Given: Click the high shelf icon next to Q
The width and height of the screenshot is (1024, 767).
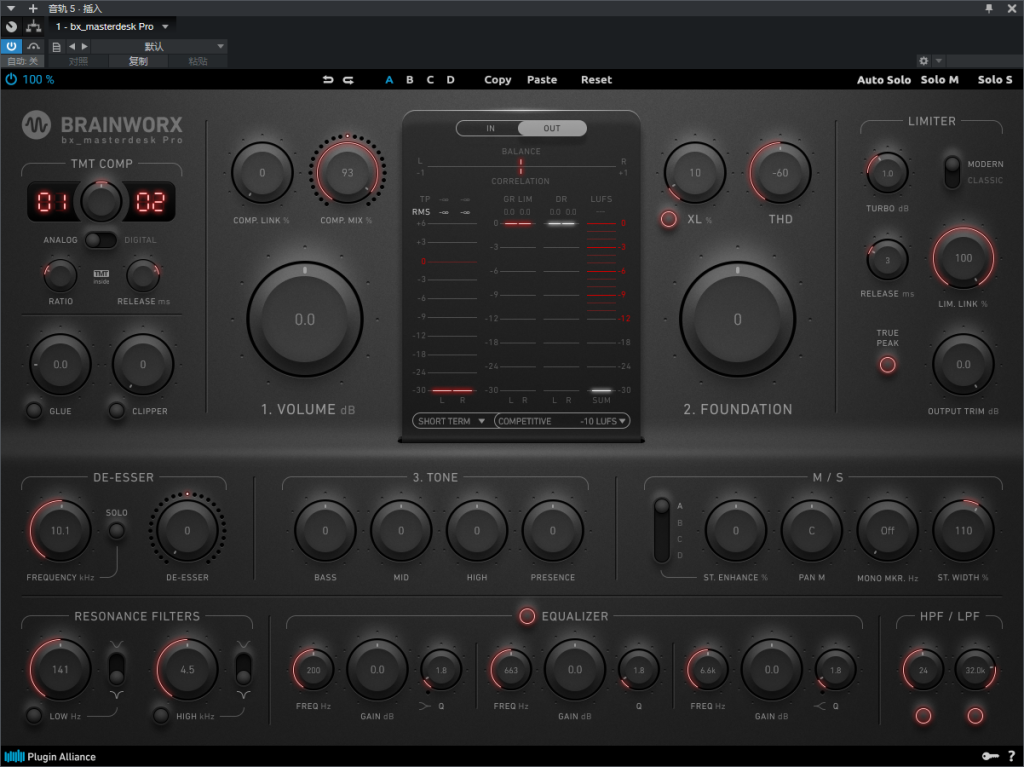Looking at the screenshot, I should pos(820,706).
